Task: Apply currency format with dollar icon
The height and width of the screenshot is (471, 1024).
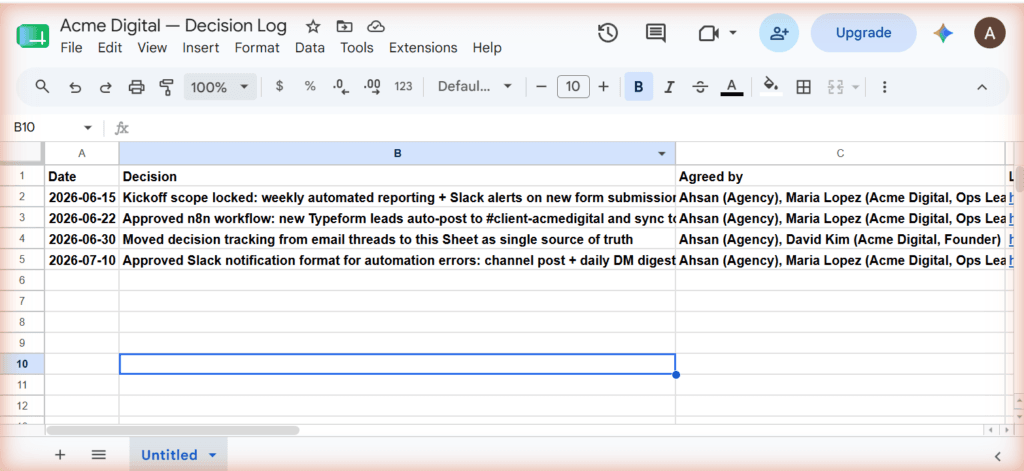Action: click(x=280, y=86)
